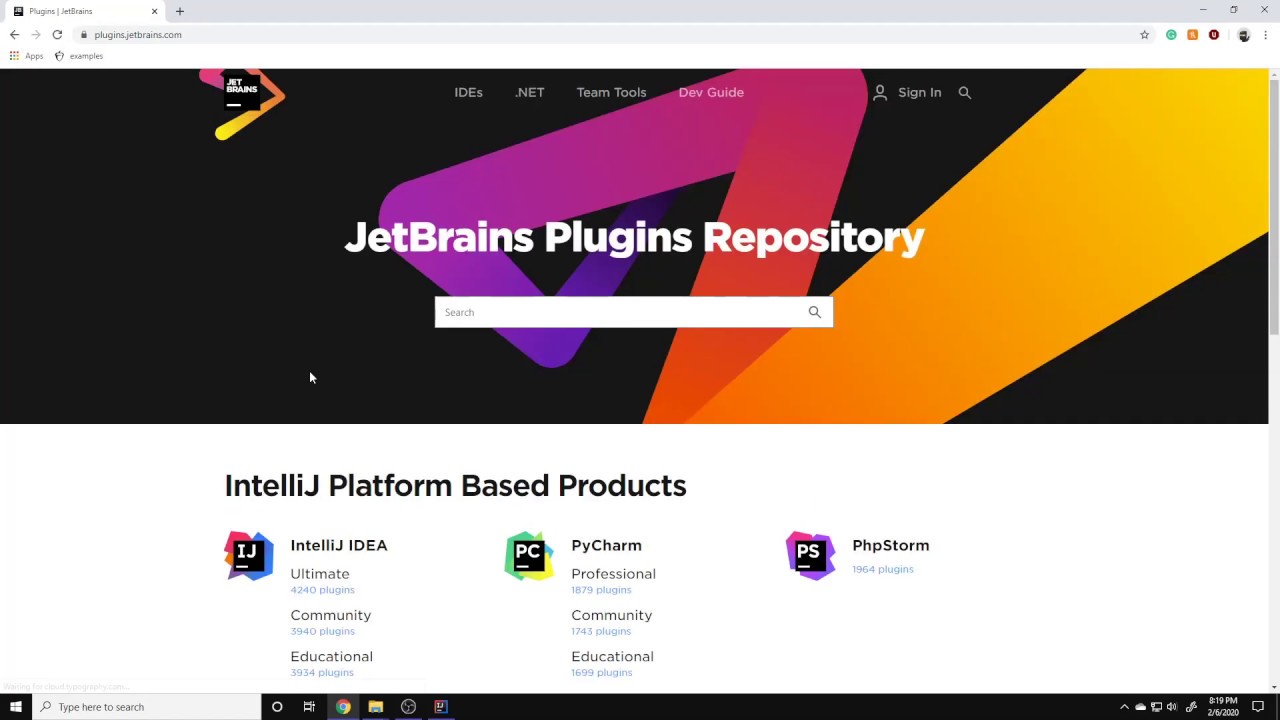This screenshot has width=1280, height=720.
Task: Click the scrollbar down arrow
Action: [1274, 686]
